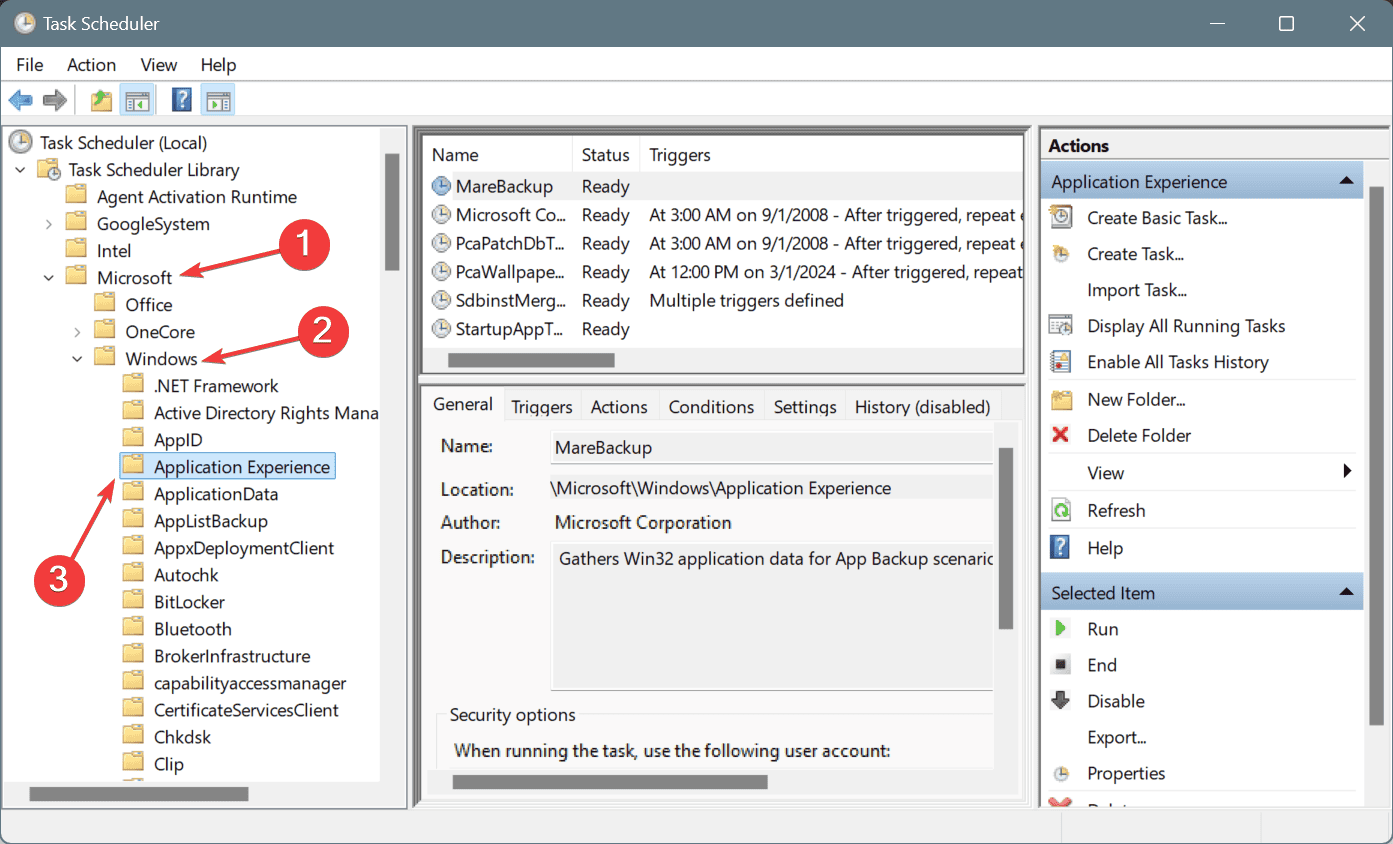Sort by the Name column header

pos(498,155)
